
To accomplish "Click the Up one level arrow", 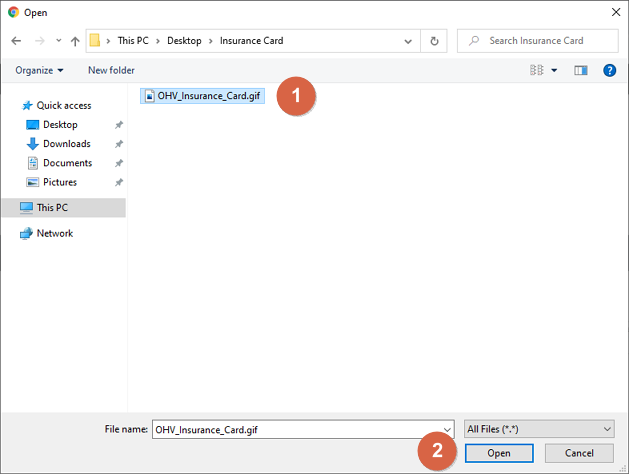I will pos(75,41).
